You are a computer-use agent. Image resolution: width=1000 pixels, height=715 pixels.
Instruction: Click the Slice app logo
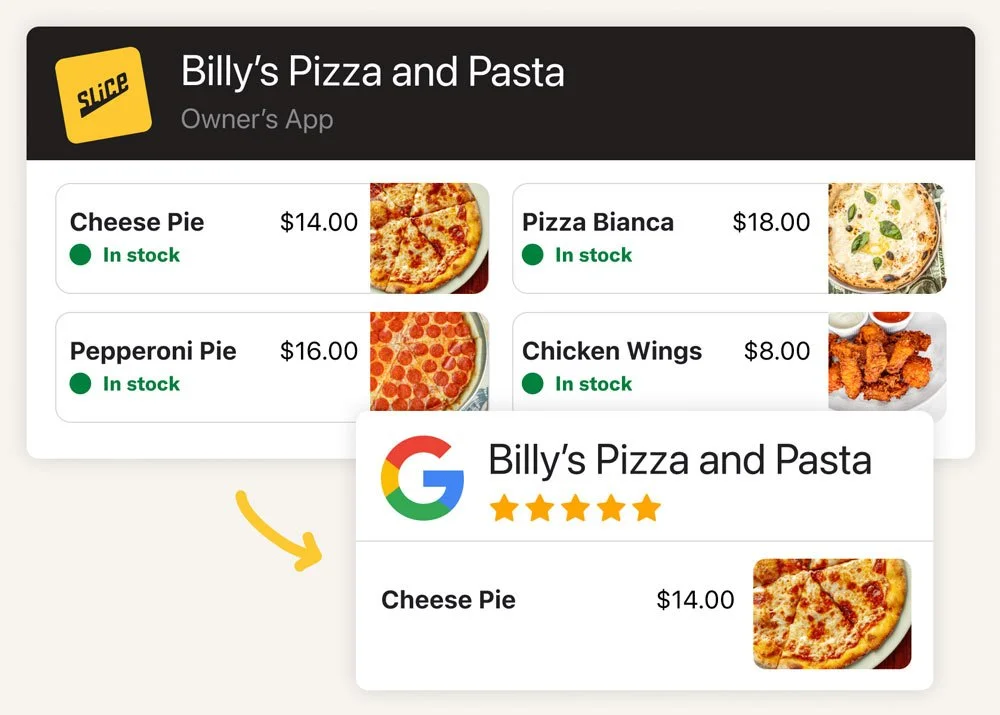(104, 93)
